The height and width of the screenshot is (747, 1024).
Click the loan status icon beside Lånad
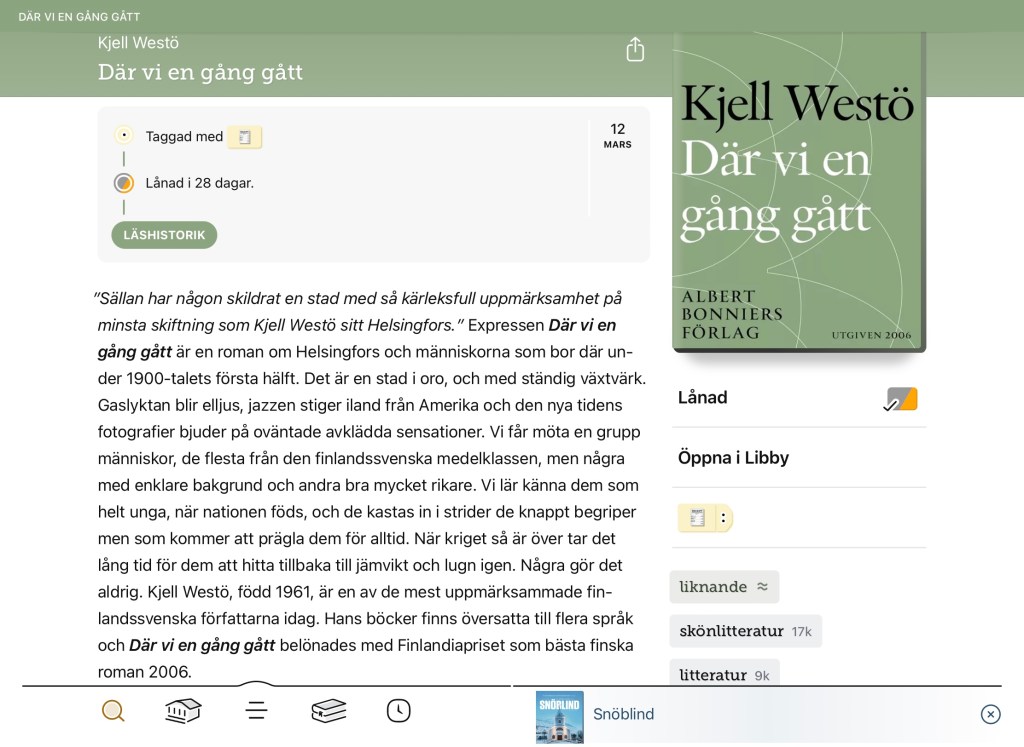coord(901,399)
